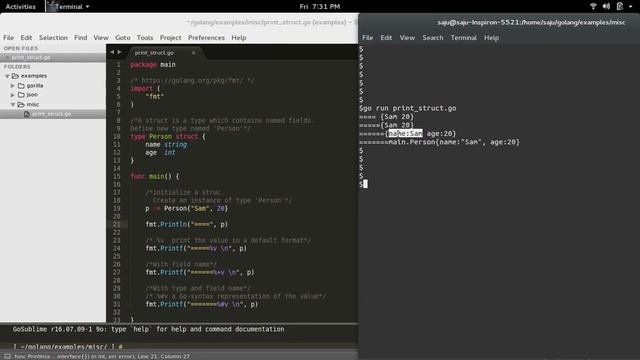Switch to the print_struct.go tab
The height and width of the screenshot is (360, 640).
point(154,53)
